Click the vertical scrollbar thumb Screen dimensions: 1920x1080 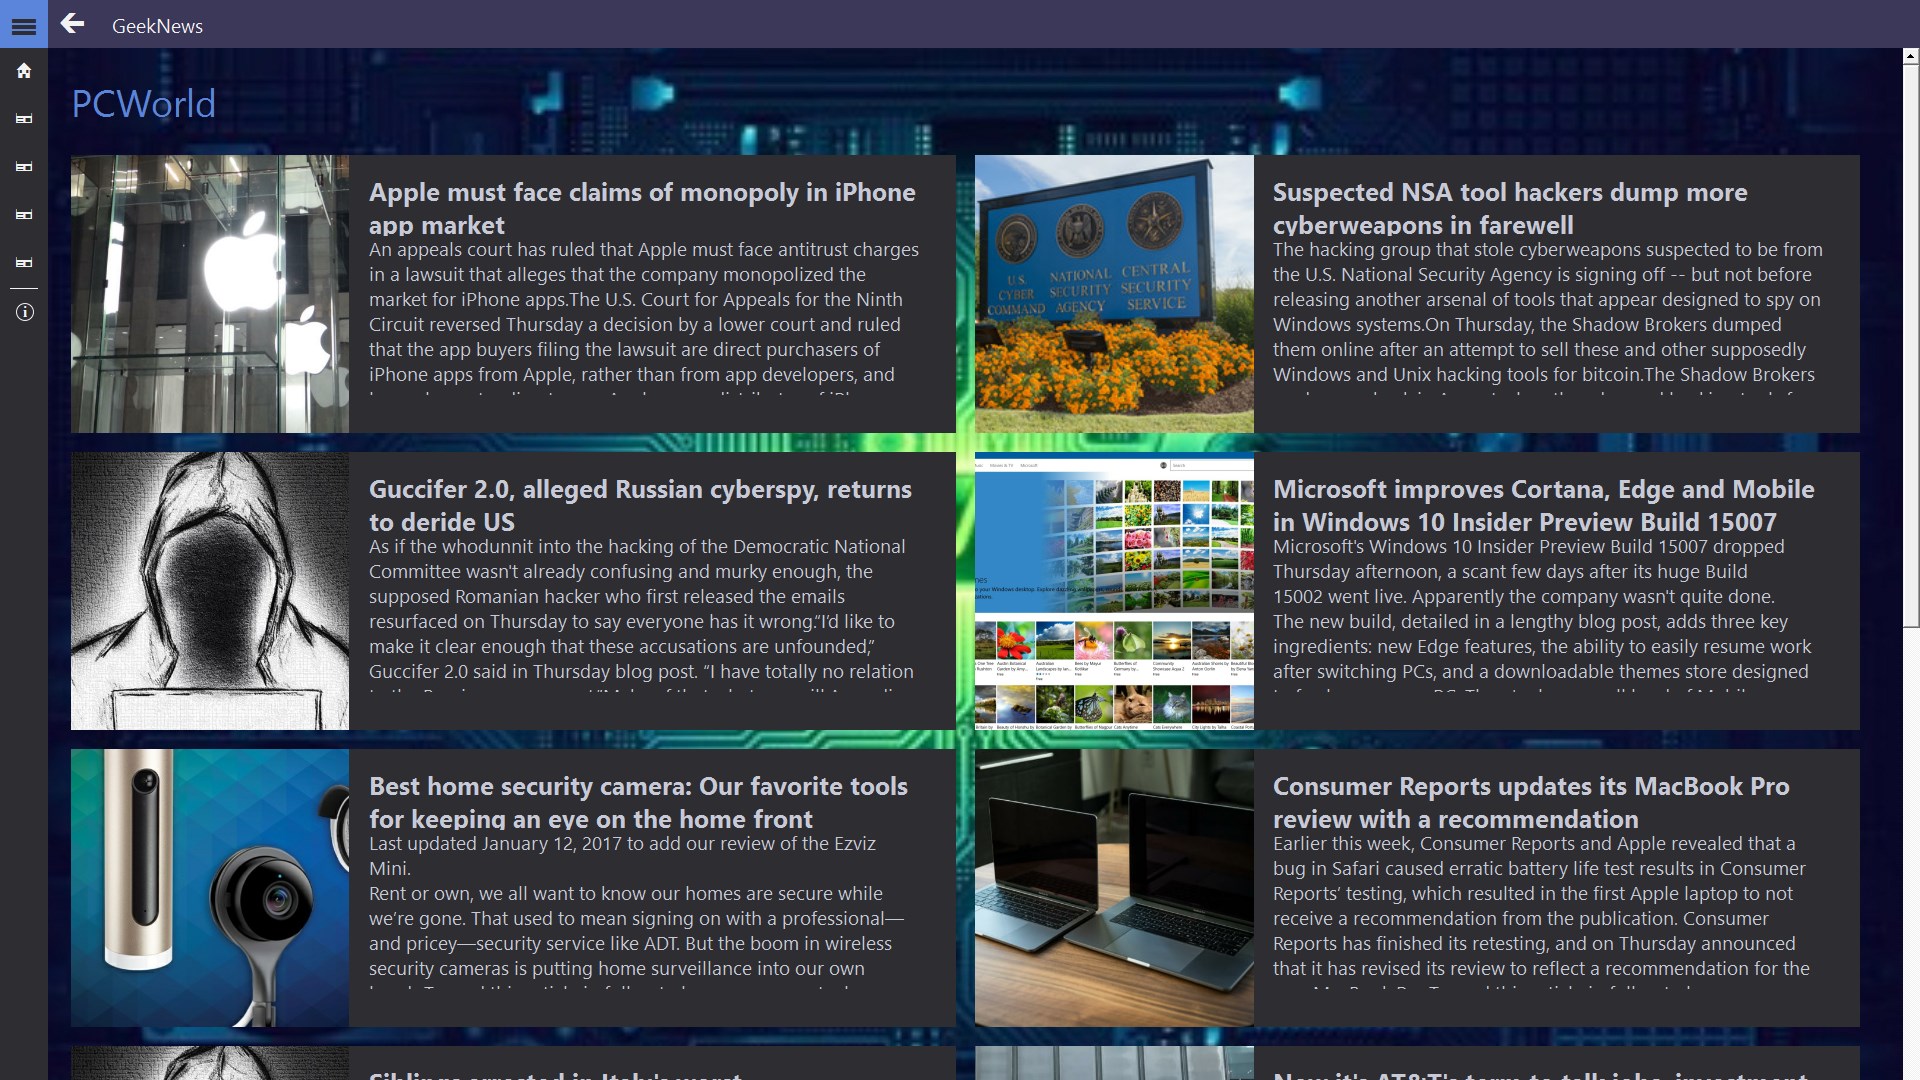1911,345
